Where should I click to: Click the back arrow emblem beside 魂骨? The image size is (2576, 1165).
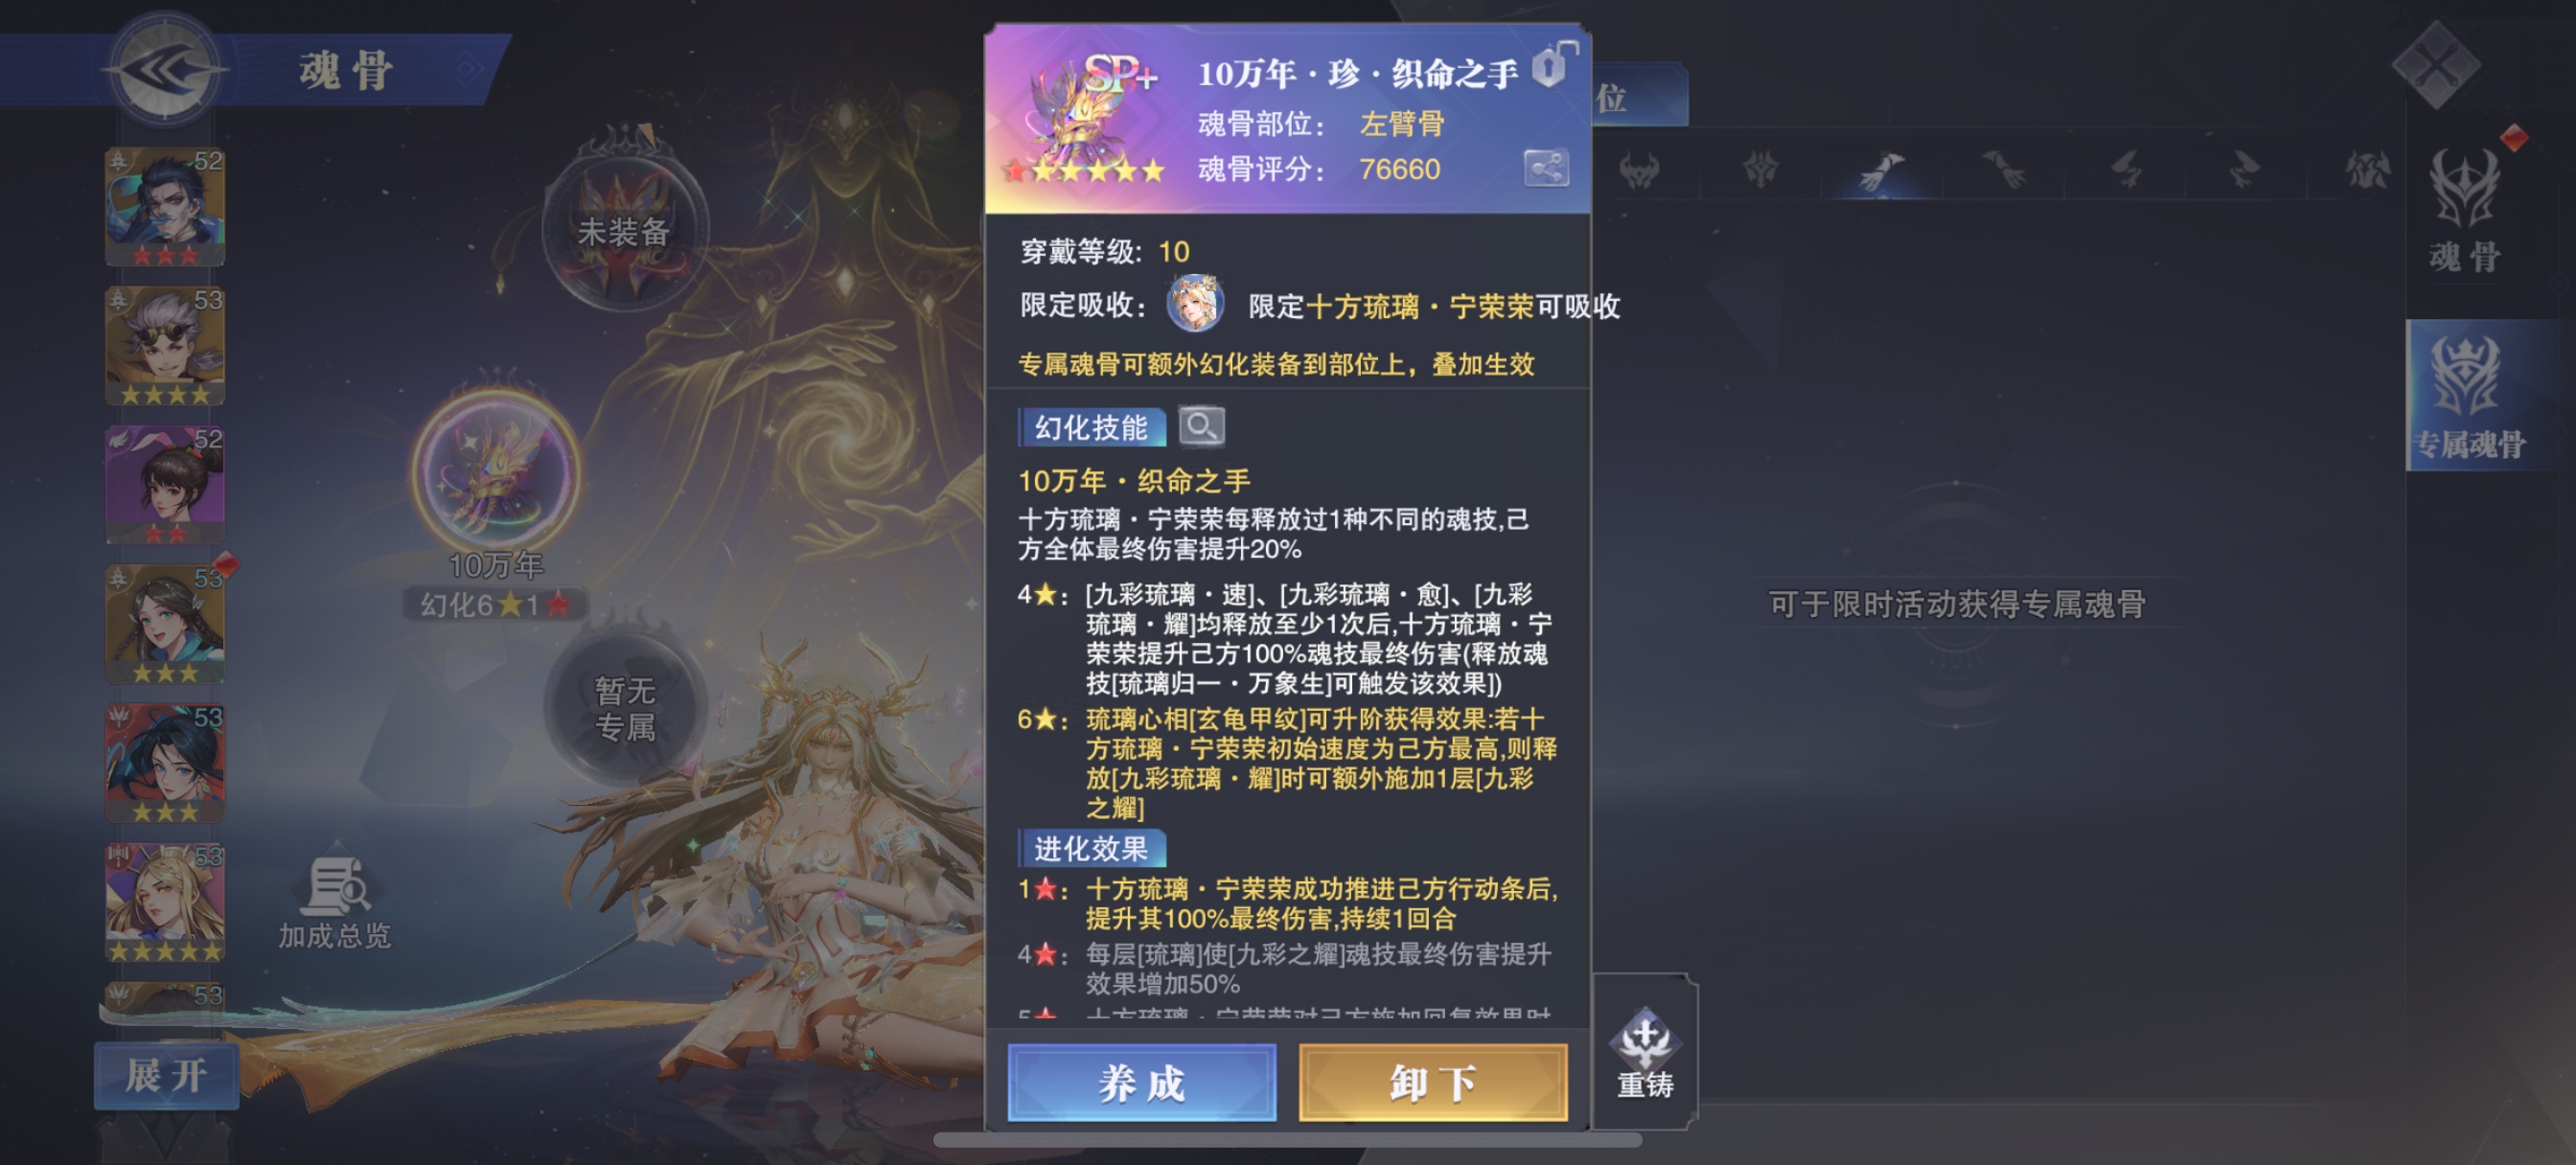(164, 69)
